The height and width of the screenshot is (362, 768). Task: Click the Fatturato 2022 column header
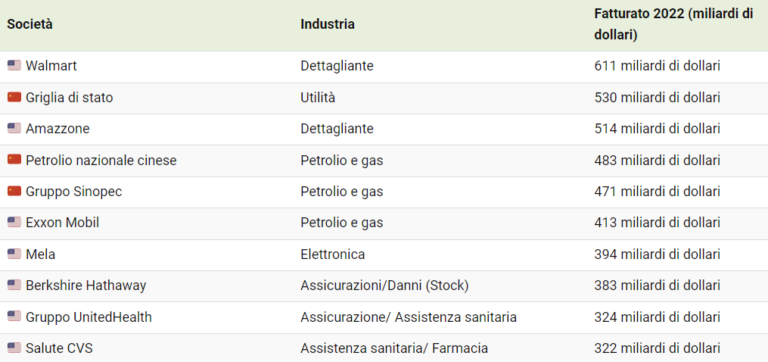(673, 24)
